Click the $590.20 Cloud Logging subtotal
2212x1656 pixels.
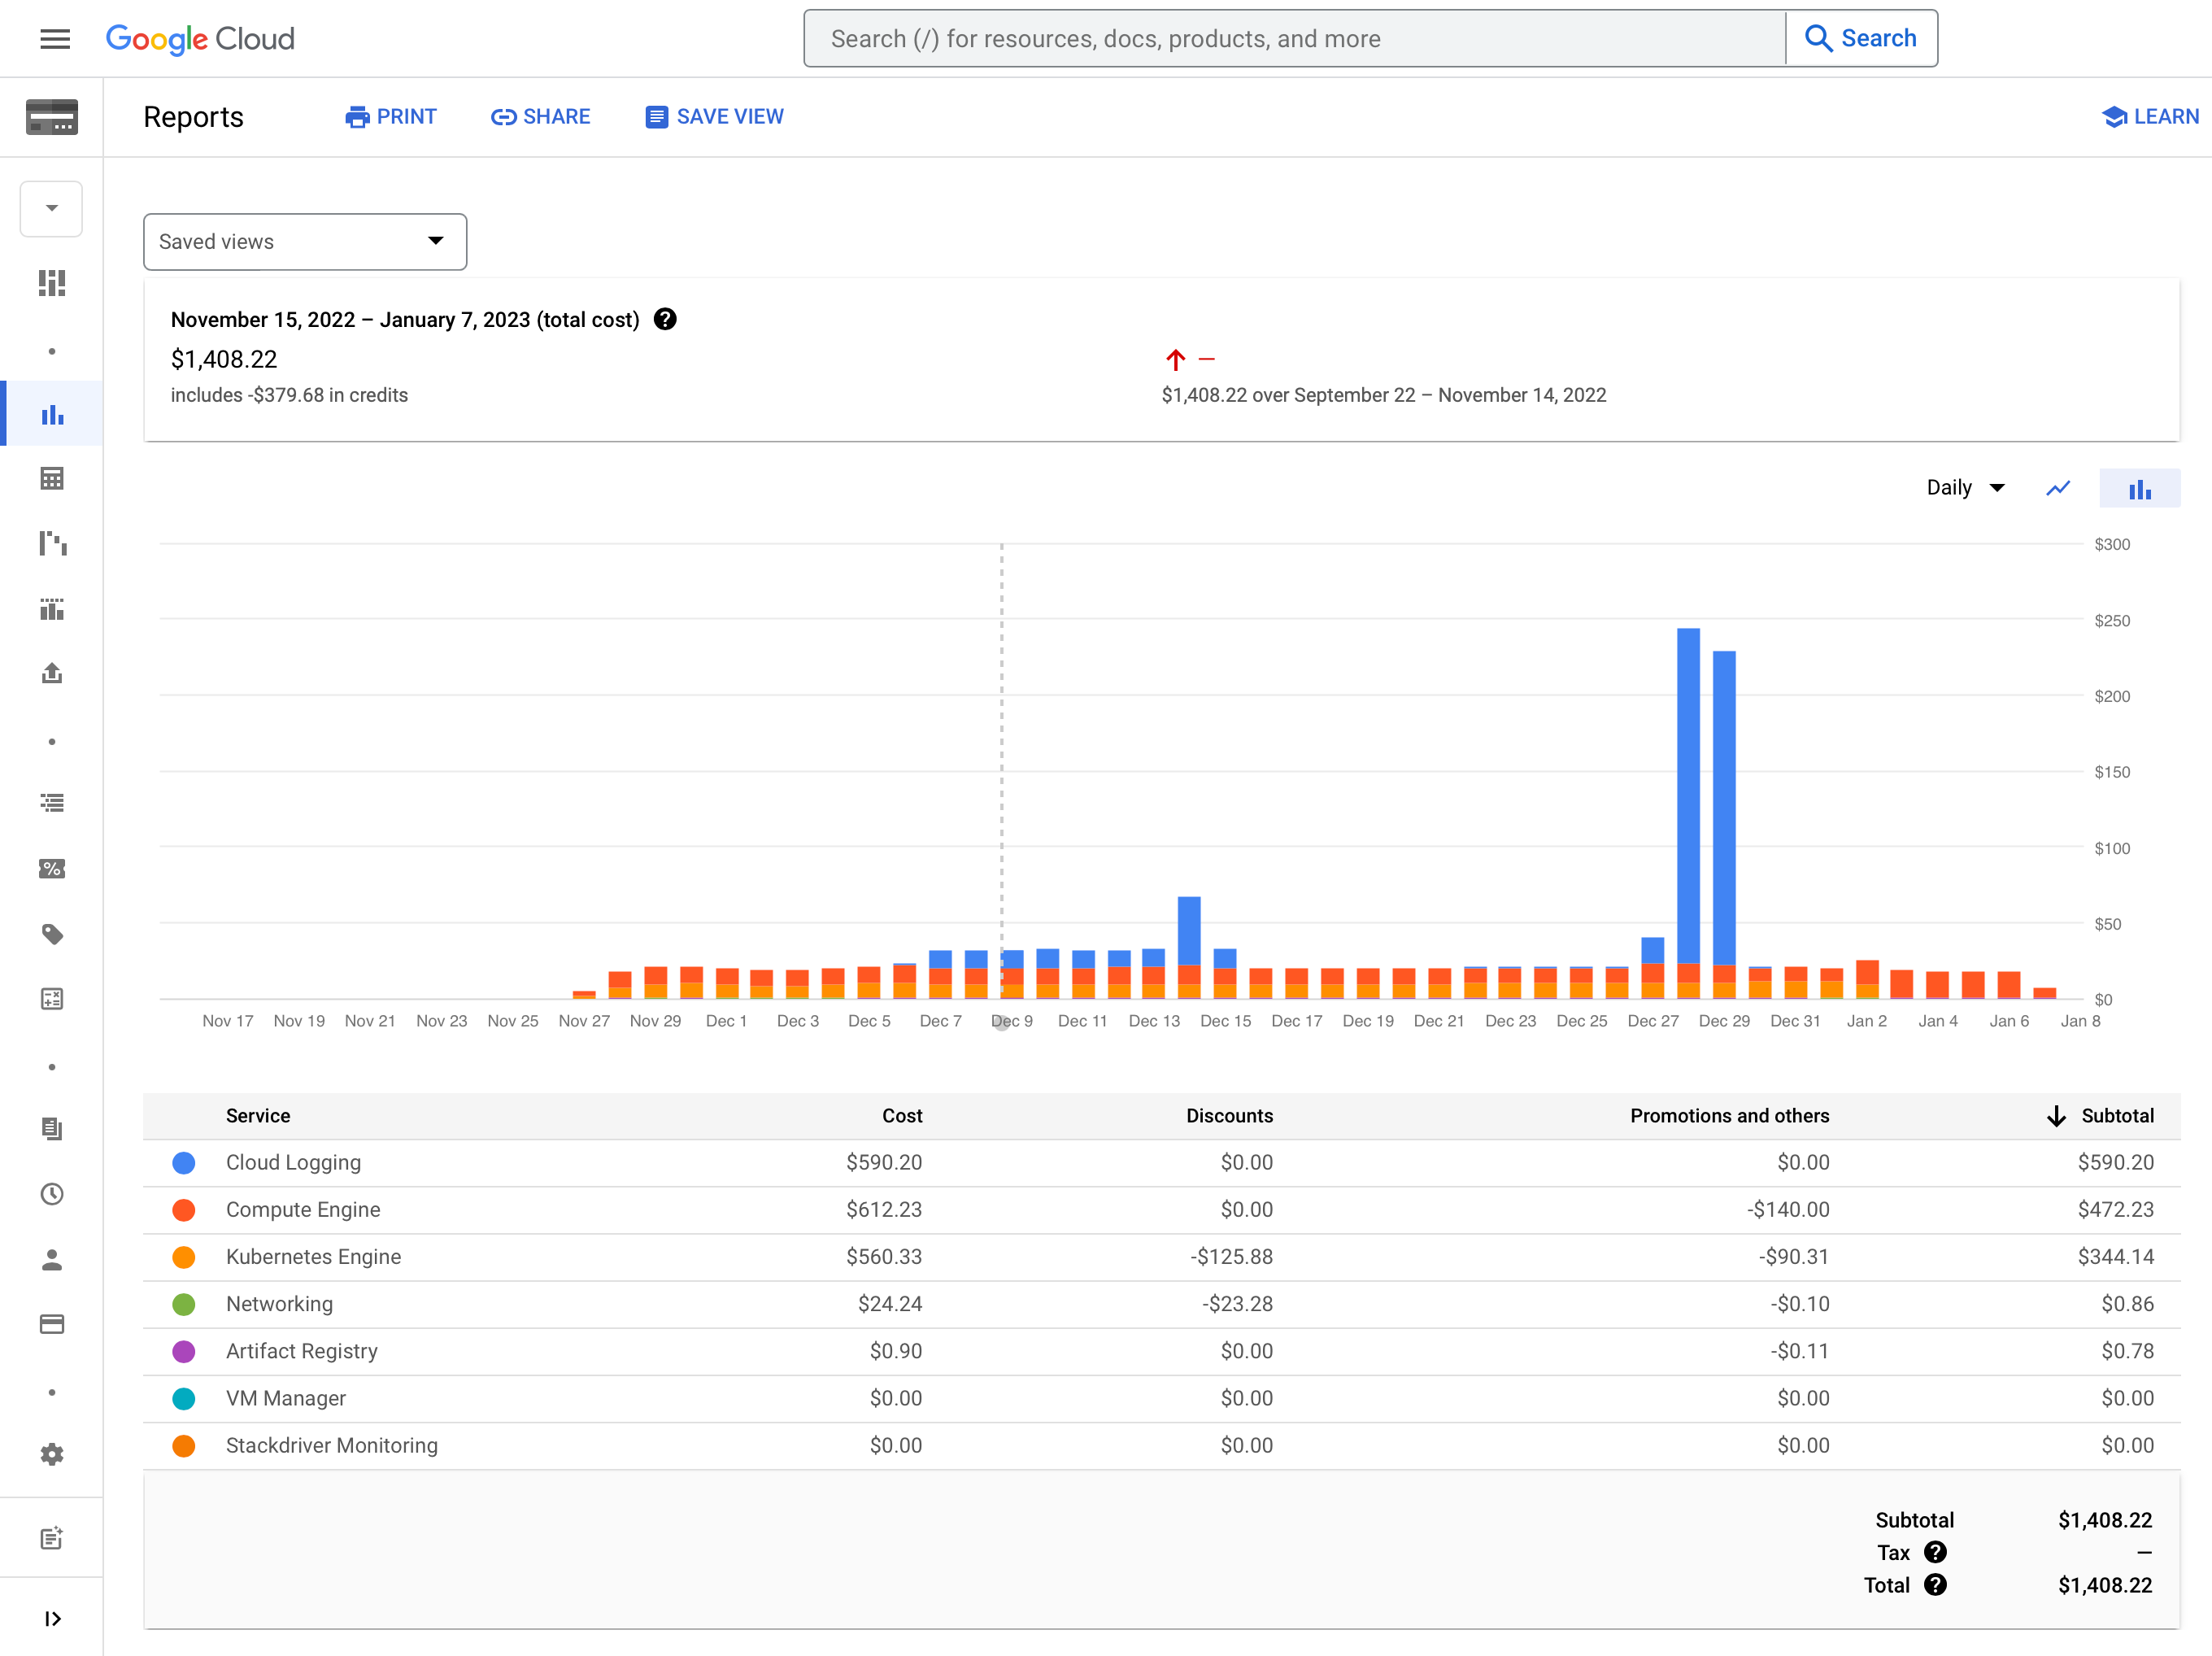2115,1163
